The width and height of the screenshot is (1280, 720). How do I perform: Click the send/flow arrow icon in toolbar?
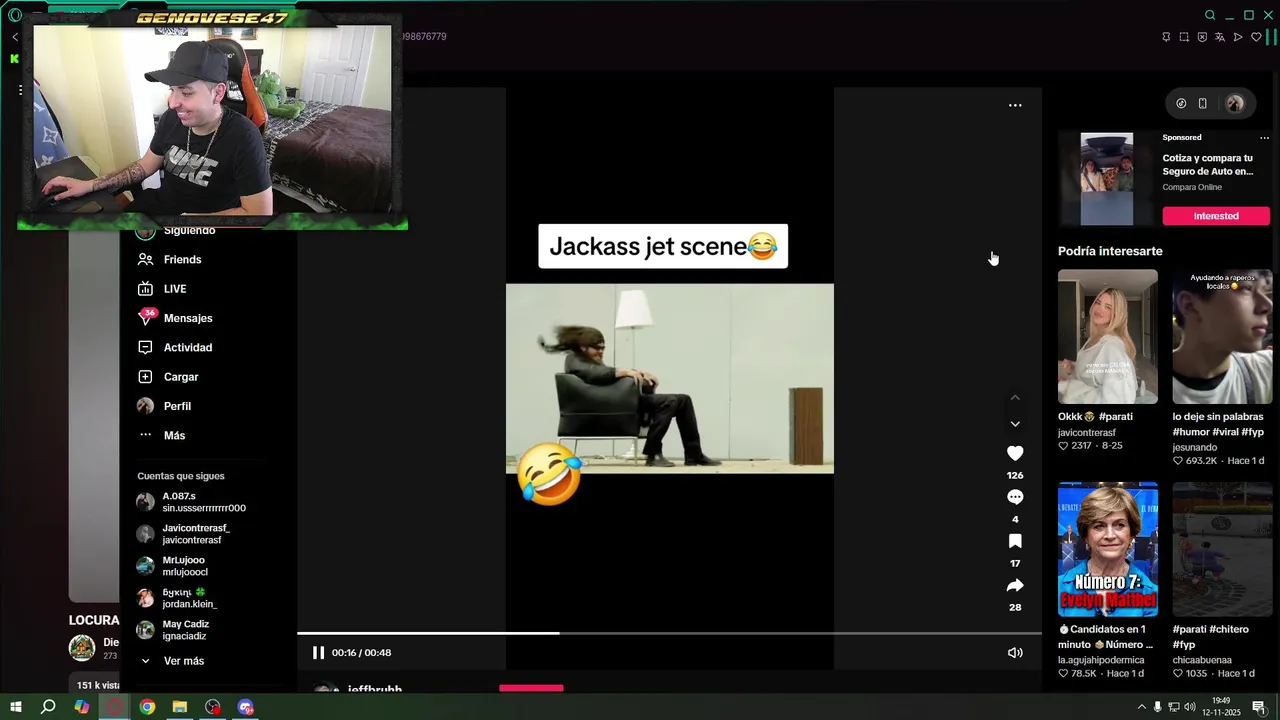coord(1238,37)
